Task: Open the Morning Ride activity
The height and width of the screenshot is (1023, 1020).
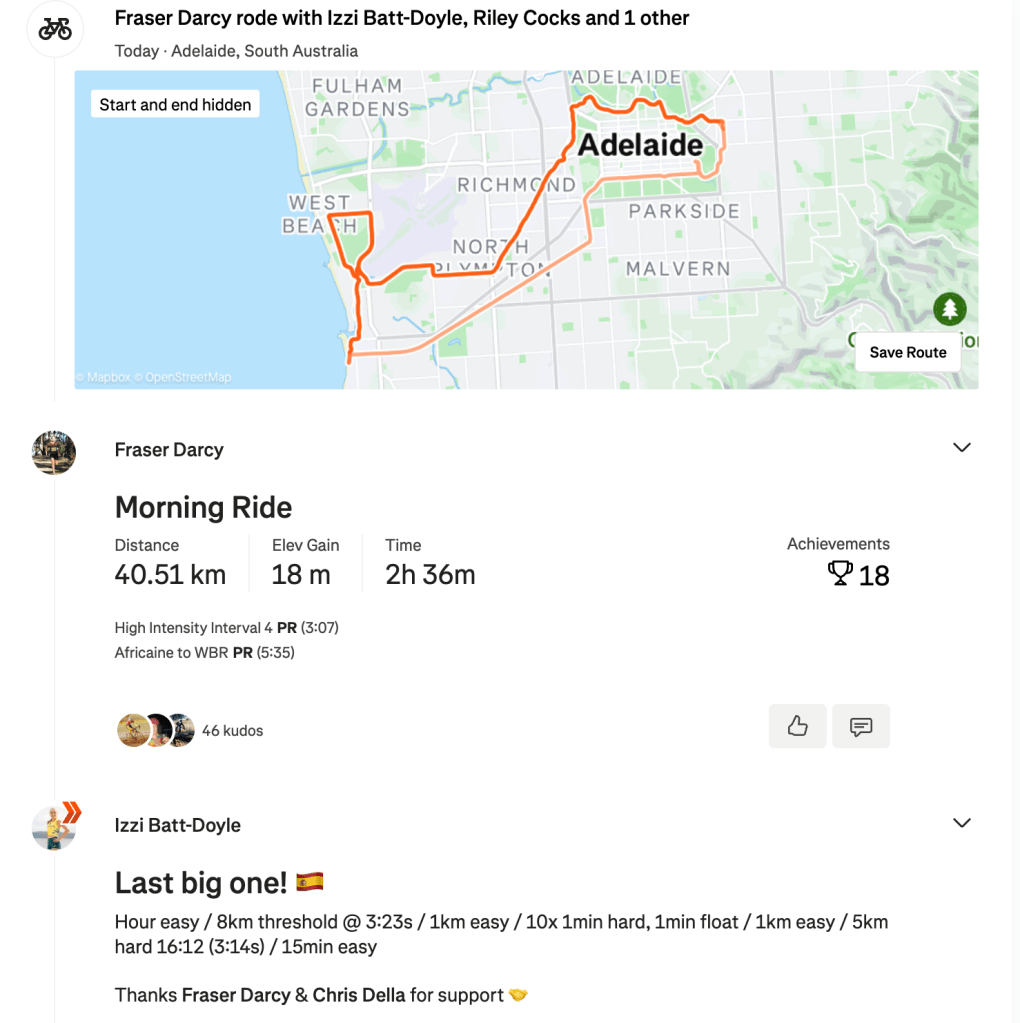Action: (x=203, y=507)
